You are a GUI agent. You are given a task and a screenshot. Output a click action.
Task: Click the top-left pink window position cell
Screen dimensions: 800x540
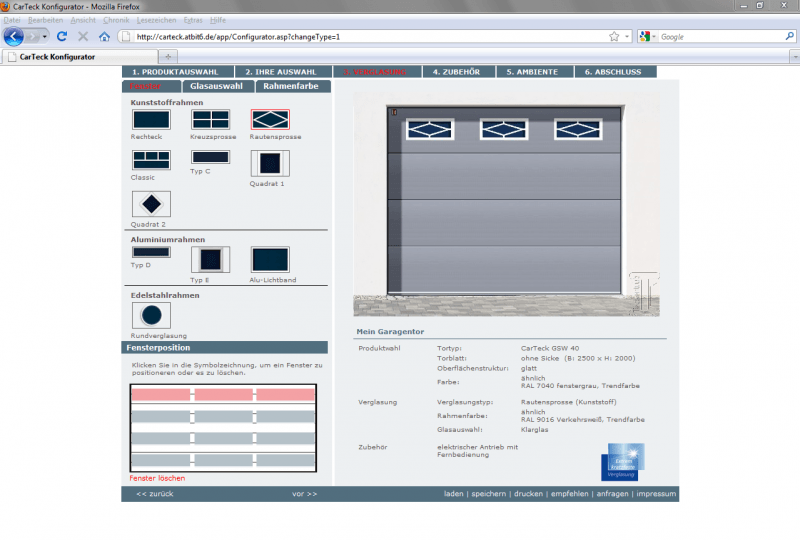tap(161, 395)
